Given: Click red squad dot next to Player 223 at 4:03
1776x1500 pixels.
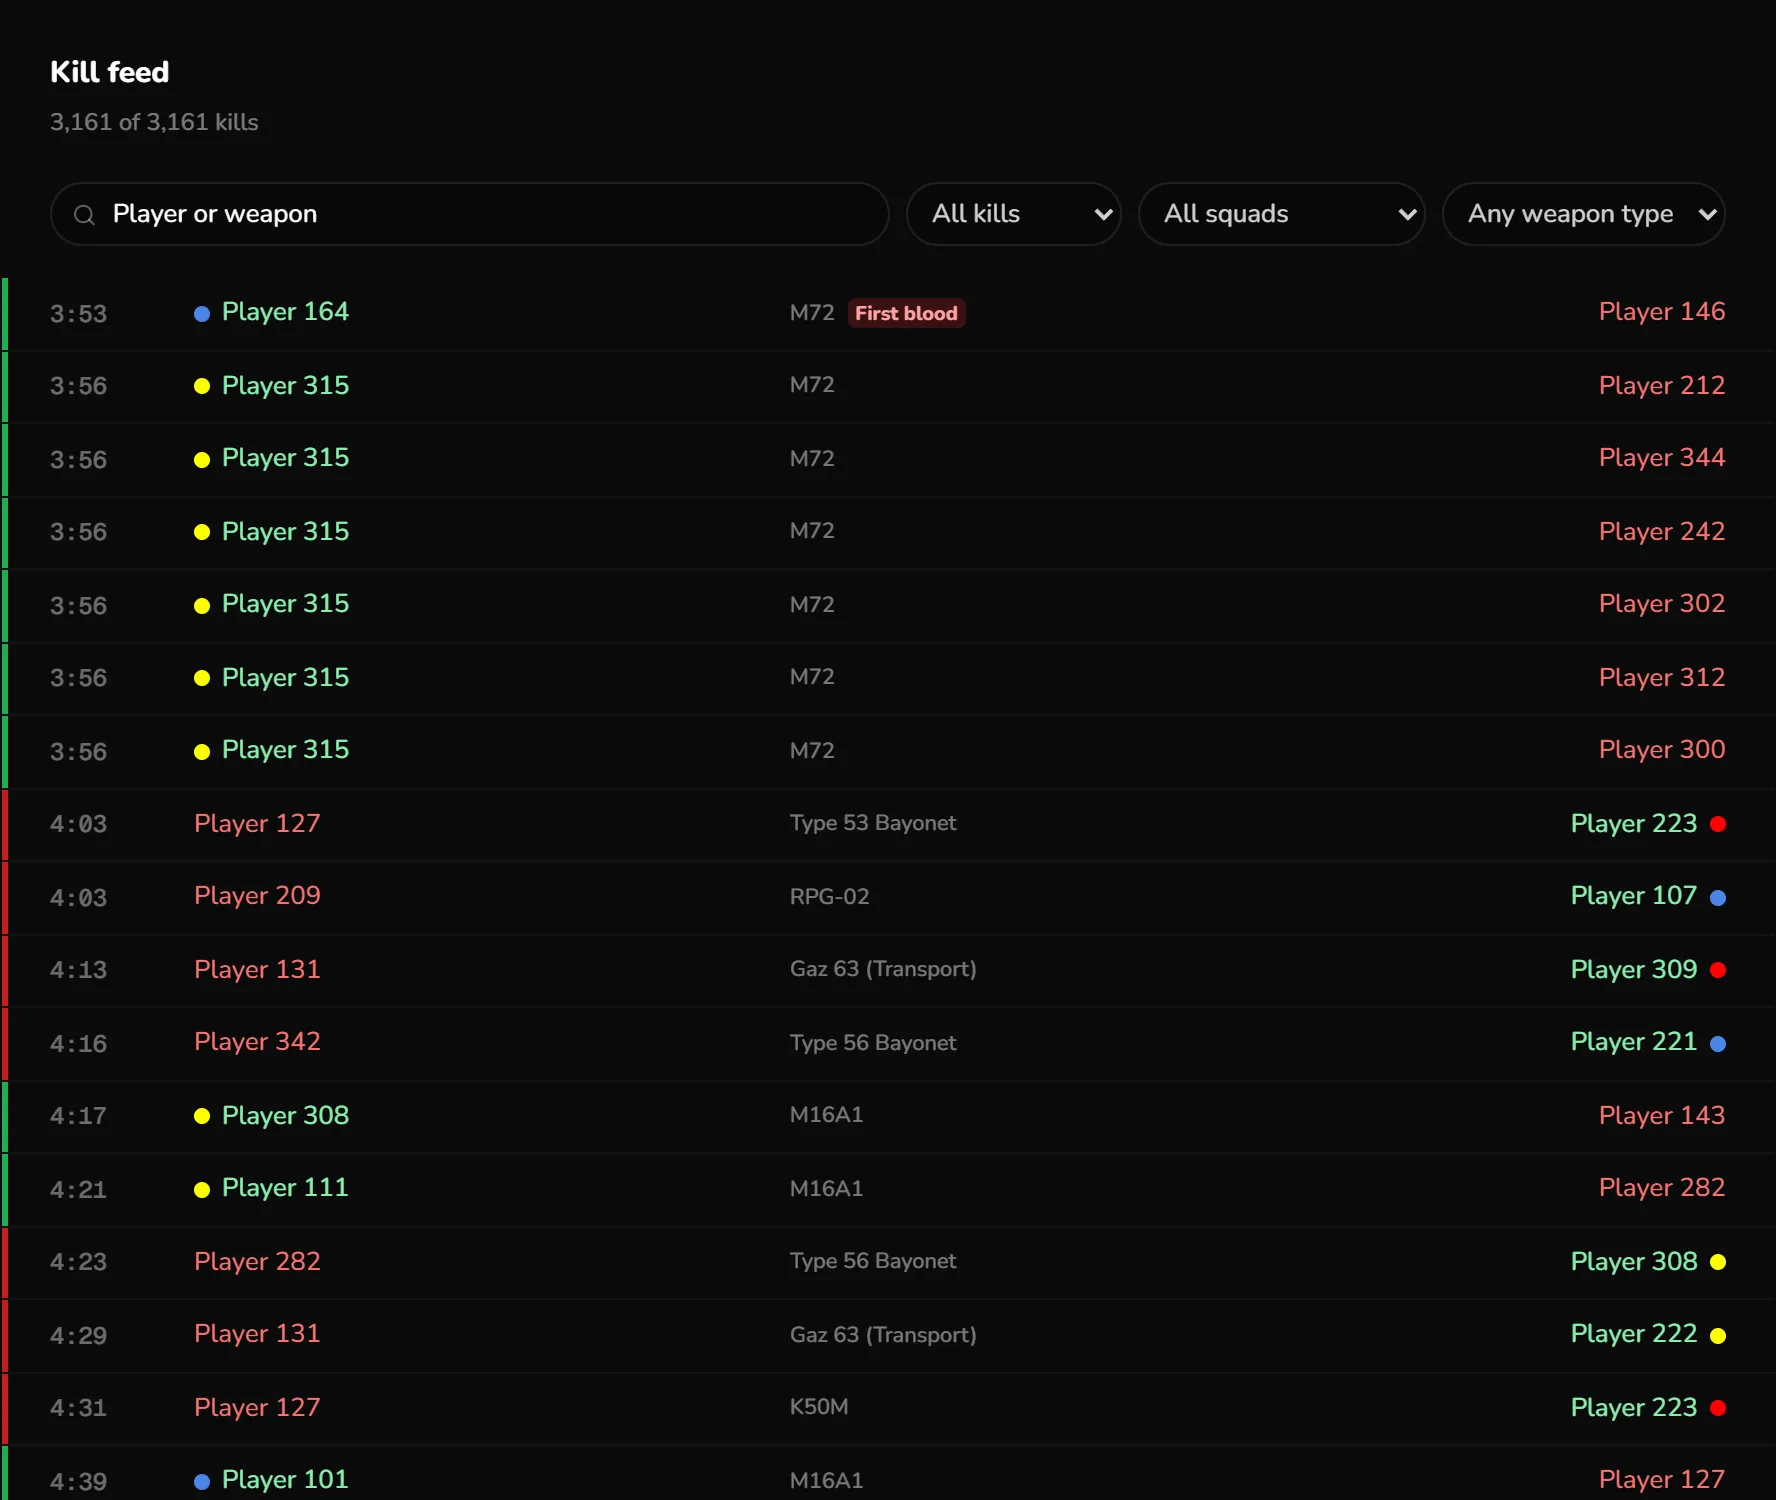Looking at the screenshot, I should pyautogui.click(x=1718, y=824).
